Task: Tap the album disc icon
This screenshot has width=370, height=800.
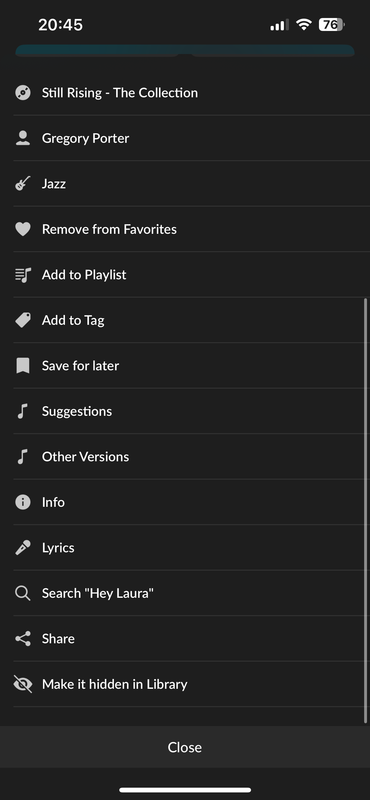Action: pyautogui.click(x=22, y=93)
